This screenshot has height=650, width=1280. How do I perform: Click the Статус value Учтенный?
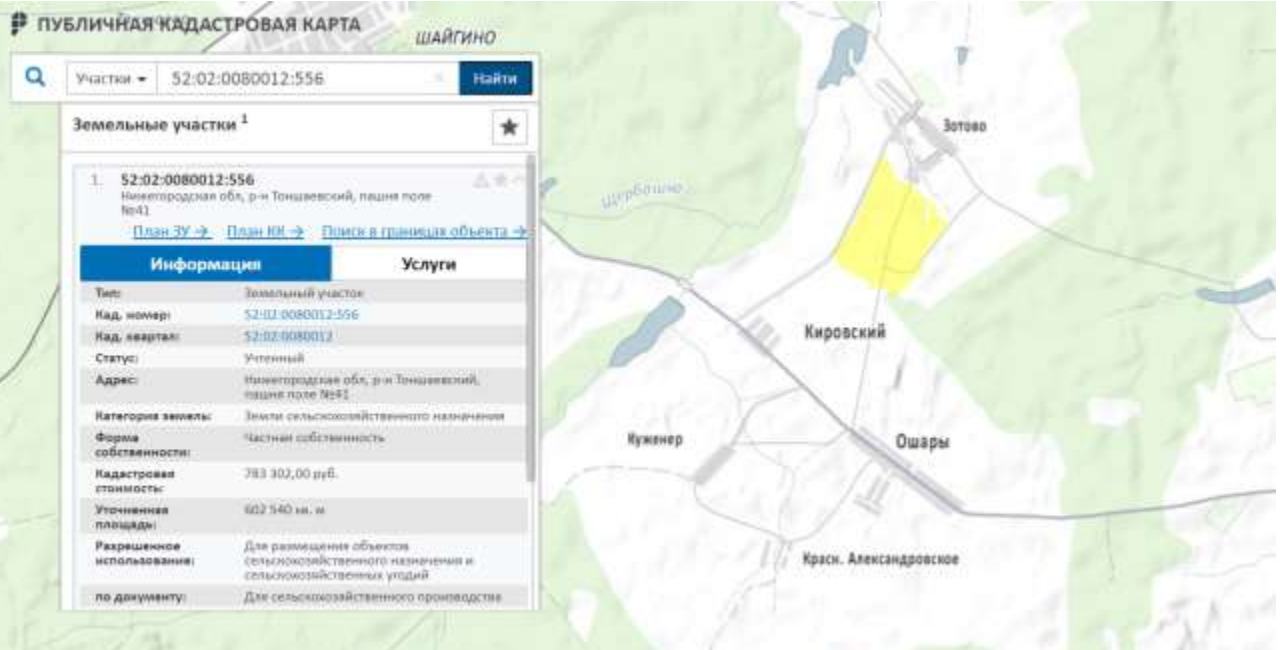click(274, 357)
